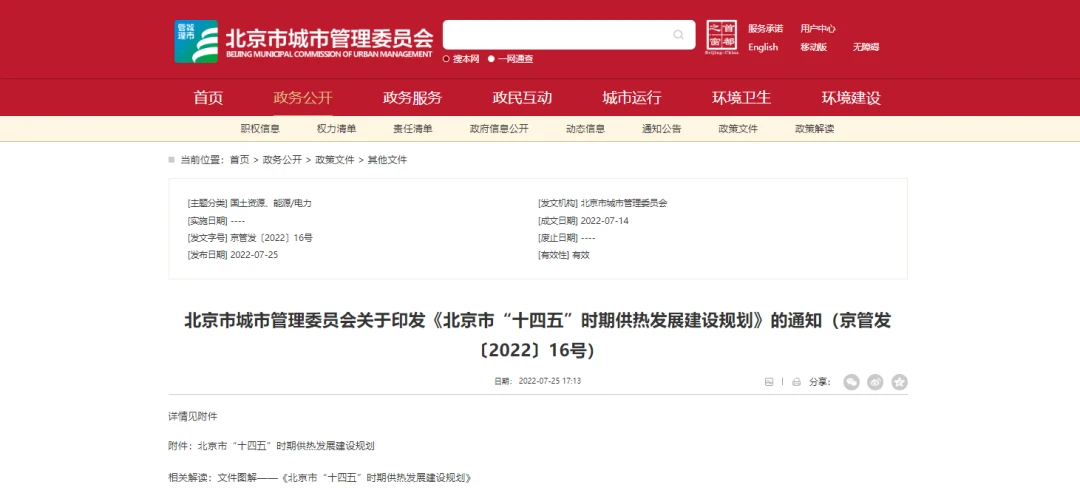1080x496 pixels.
Task: Click 政策文件 in the breadcrumb
Action: [335, 160]
